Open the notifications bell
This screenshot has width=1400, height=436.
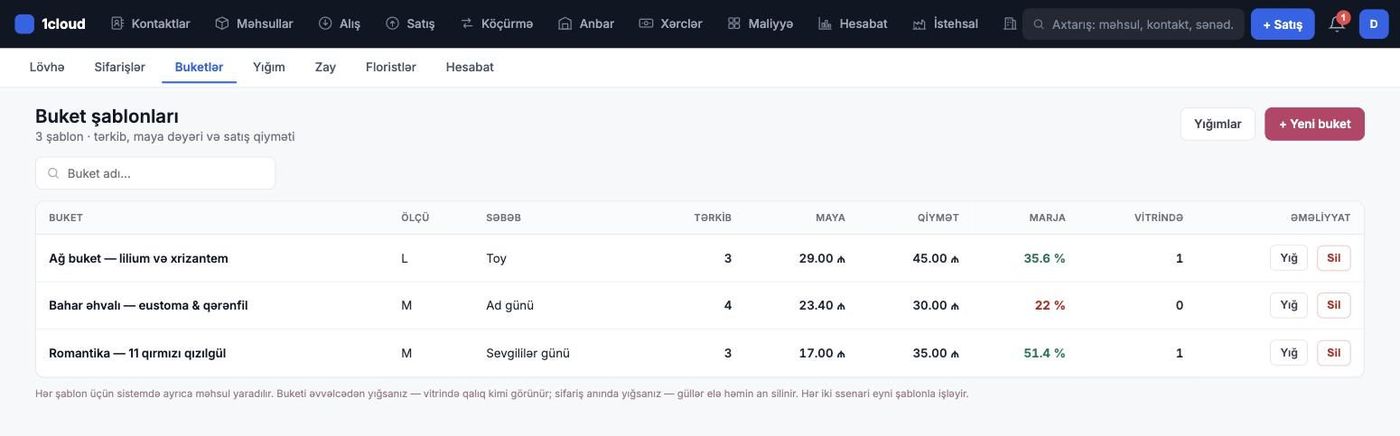click(1337, 24)
